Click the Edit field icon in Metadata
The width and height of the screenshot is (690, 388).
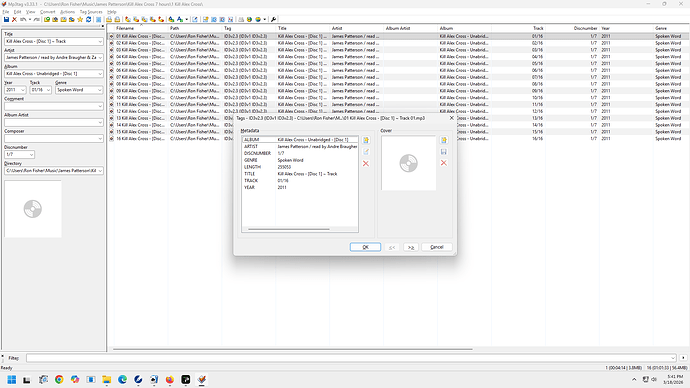[x=366, y=152]
